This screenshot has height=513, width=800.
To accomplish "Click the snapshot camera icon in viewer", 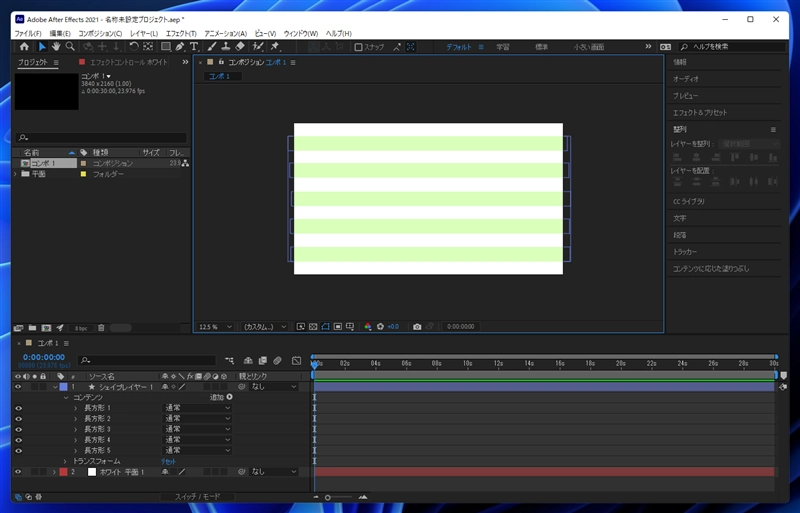I will click(x=417, y=326).
